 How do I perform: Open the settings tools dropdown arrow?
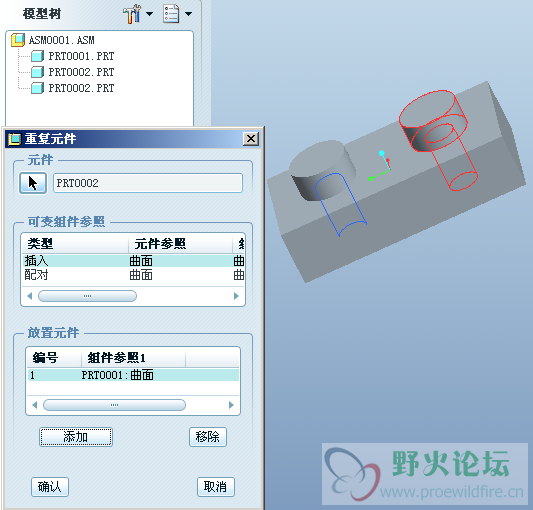click(x=149, y=14)
